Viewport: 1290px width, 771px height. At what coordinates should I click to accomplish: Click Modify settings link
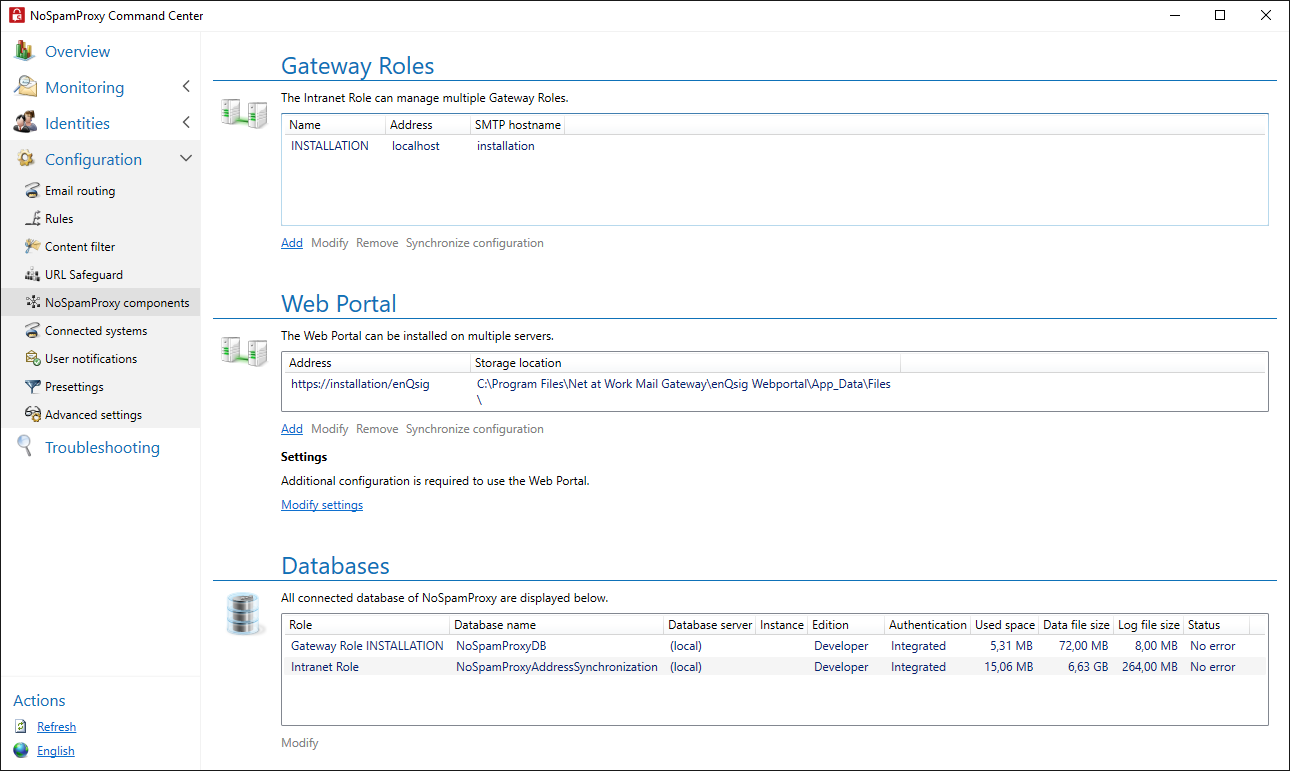(322, 505)
